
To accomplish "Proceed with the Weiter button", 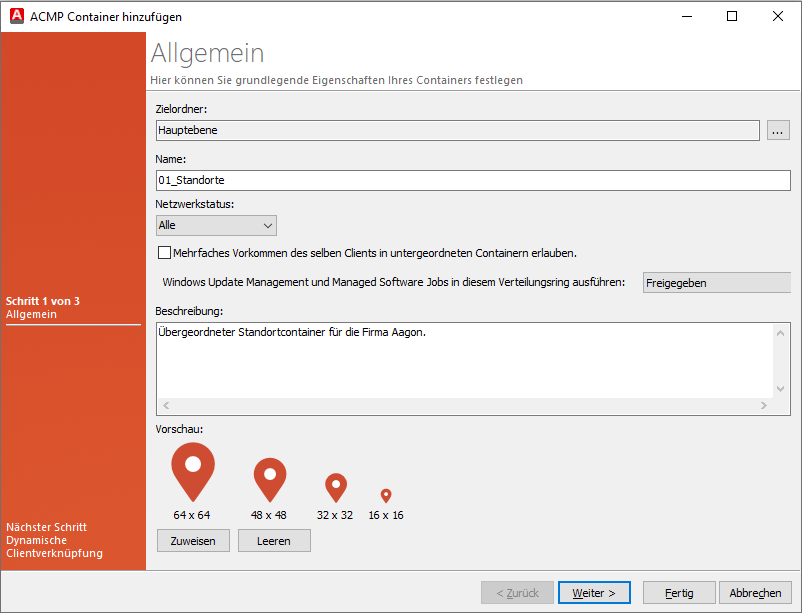I will point(594,592).
